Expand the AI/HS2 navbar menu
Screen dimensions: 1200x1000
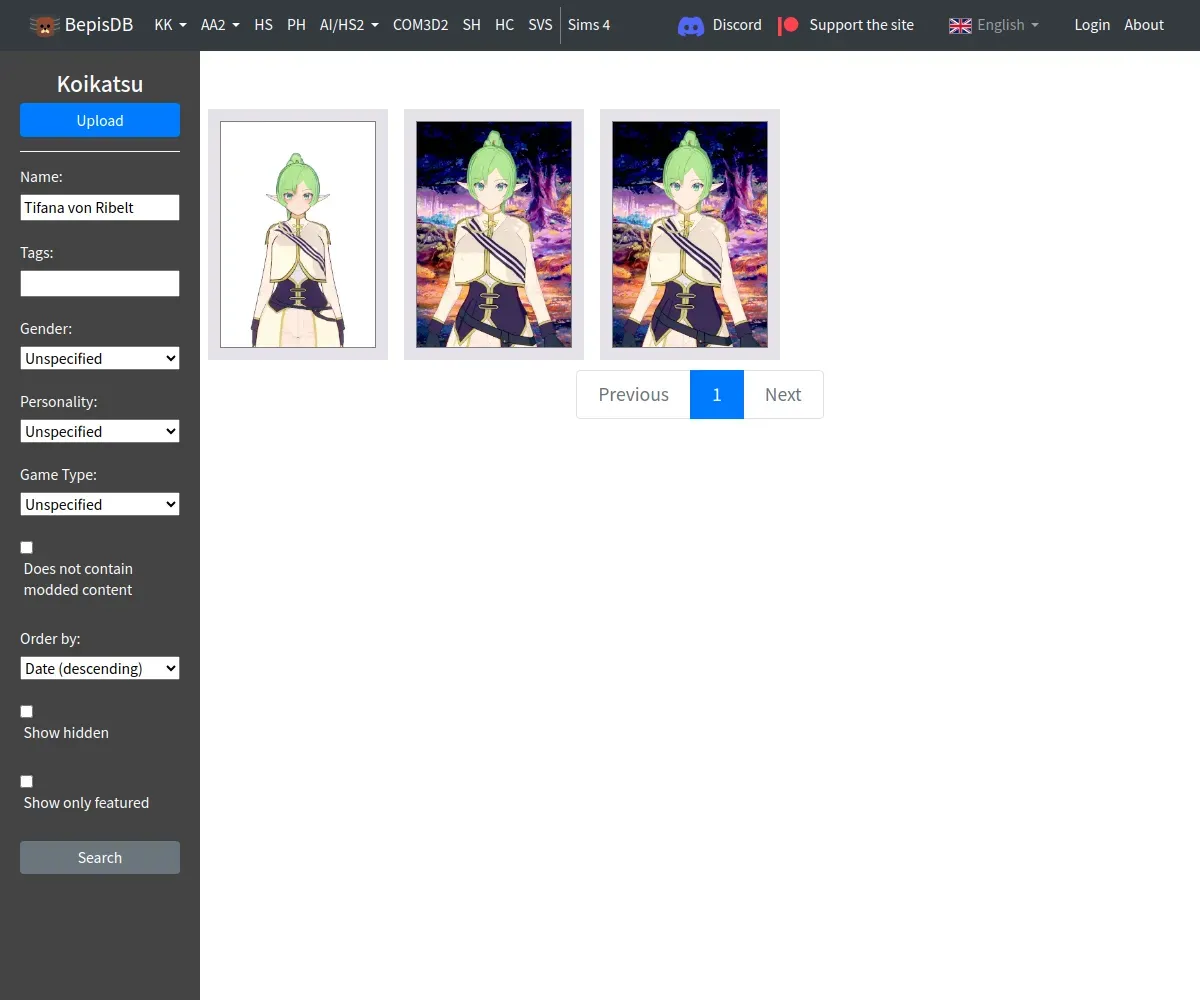coord(349,25)
